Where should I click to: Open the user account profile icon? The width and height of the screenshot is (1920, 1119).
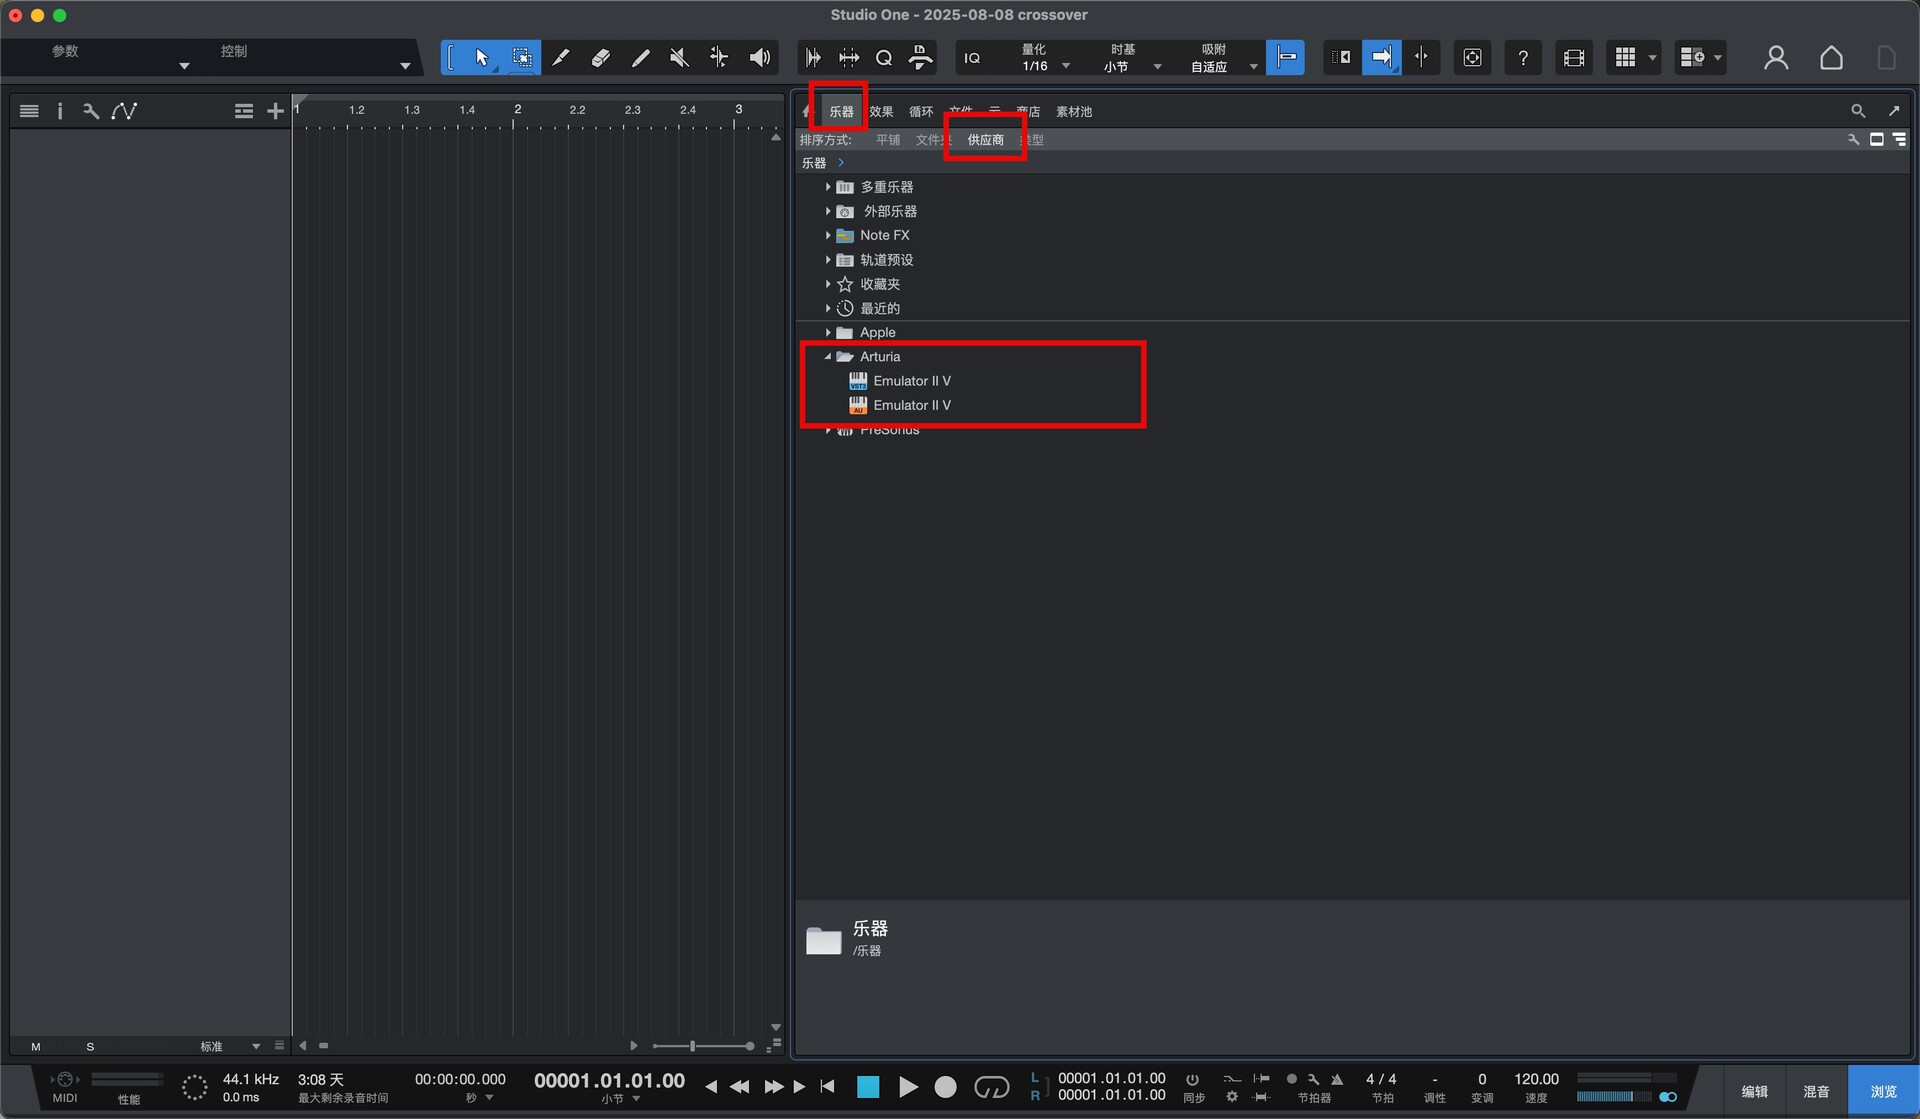1776,58
